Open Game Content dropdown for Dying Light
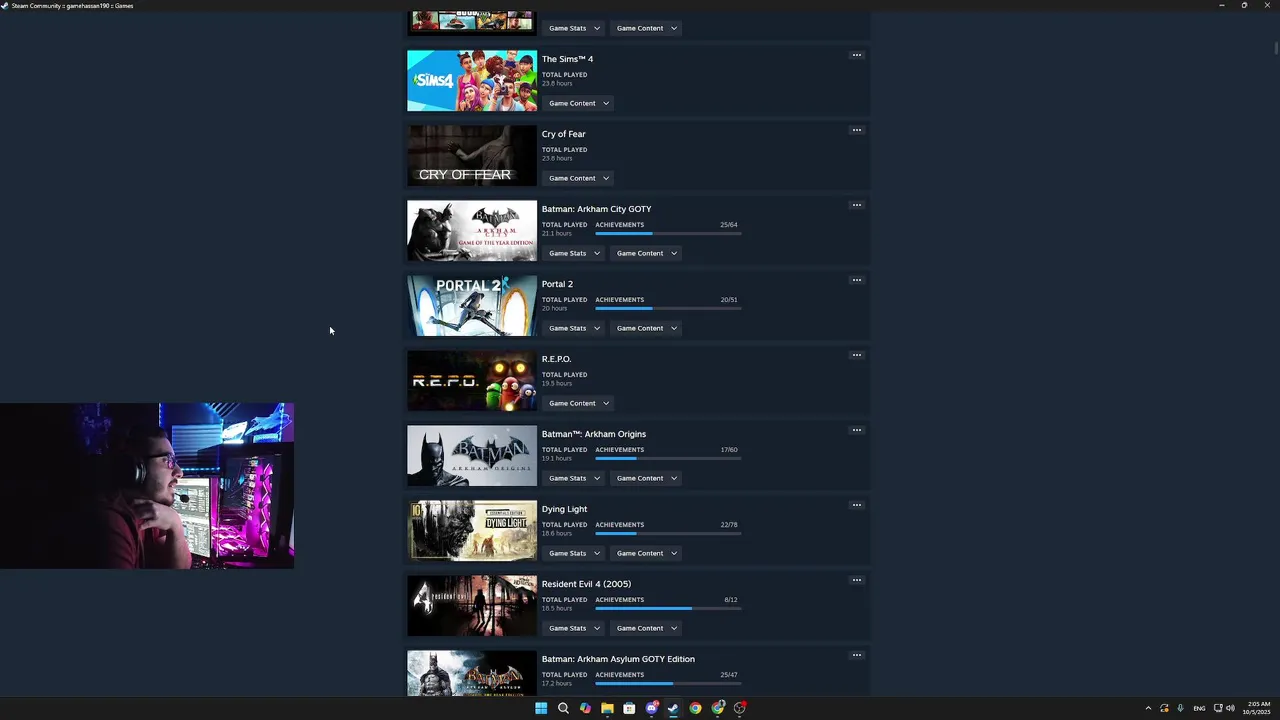Image resolution: width=1280 pixels, height=720 pixels. click(646, 553)
